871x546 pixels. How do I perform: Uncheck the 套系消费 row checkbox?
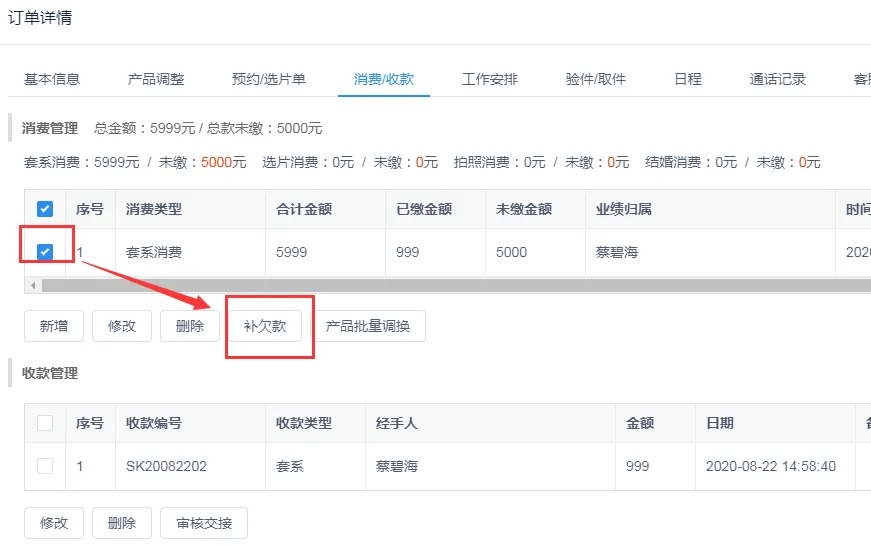click(x=45, y=252)
